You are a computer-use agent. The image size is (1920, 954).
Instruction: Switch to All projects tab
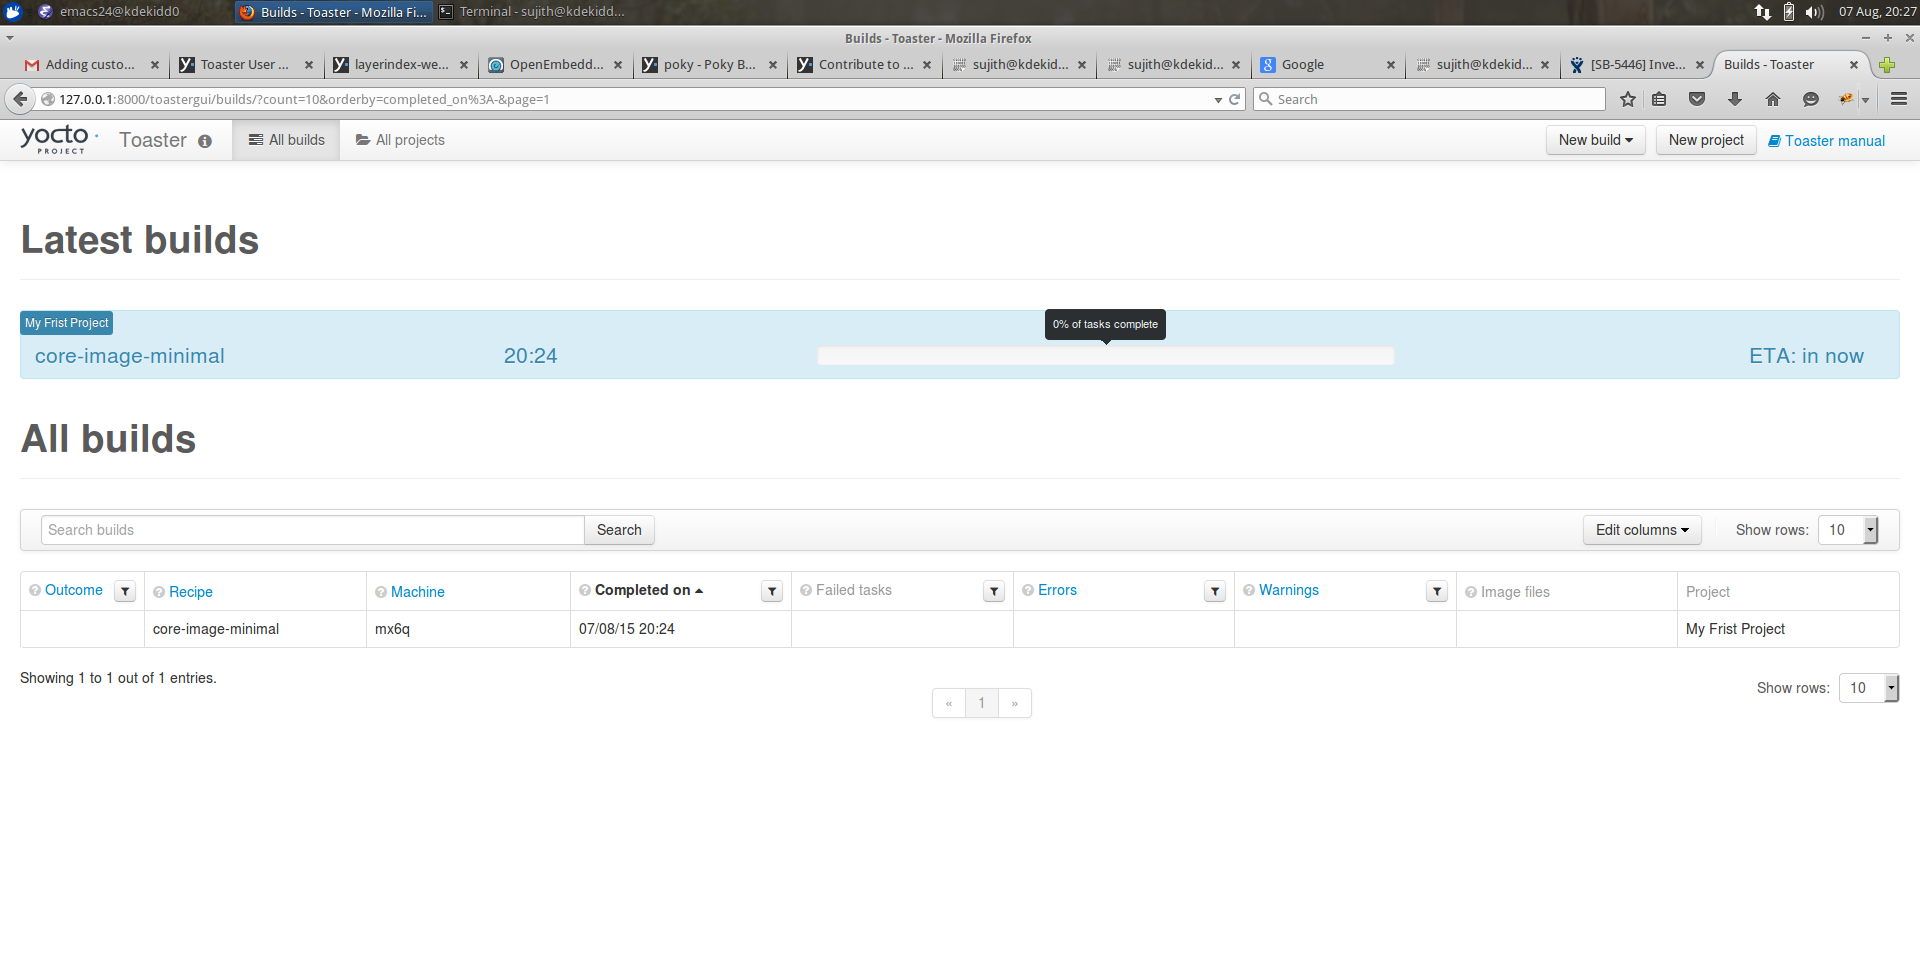point(400,140)
